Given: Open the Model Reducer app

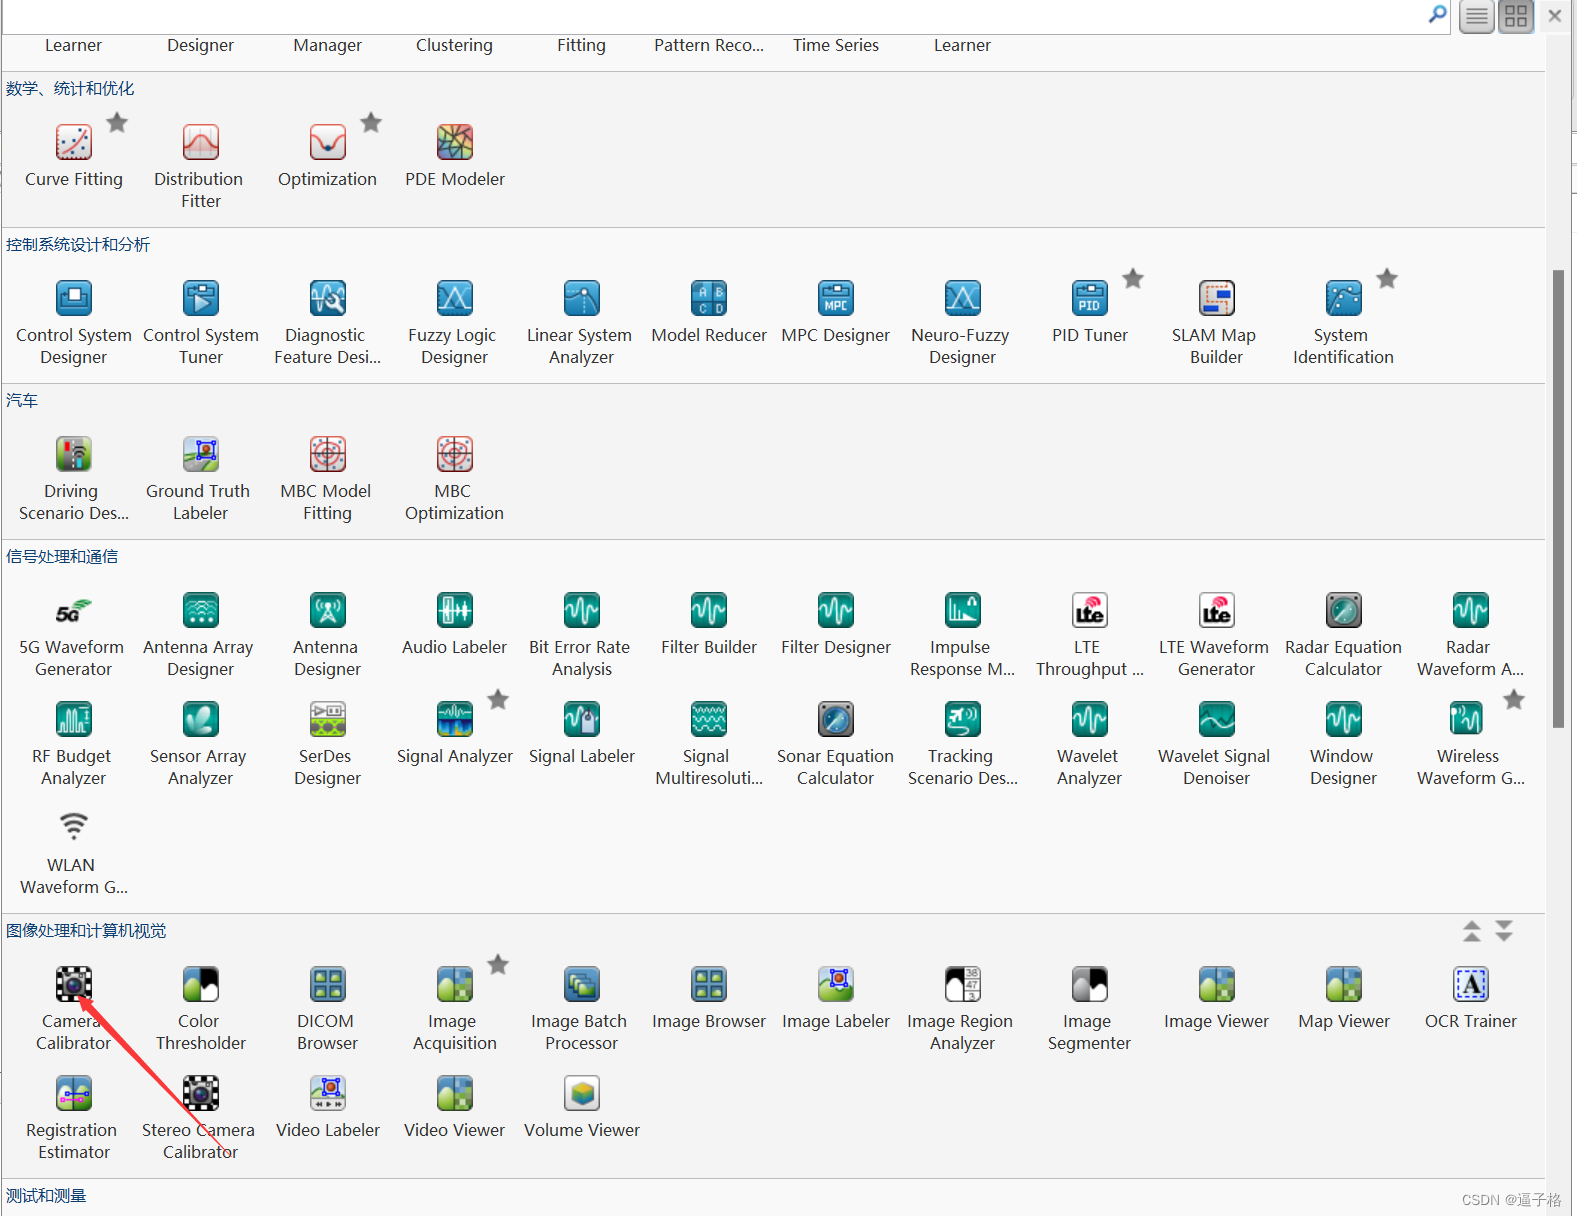Looking at the screenshot, I should click(709, 298).
